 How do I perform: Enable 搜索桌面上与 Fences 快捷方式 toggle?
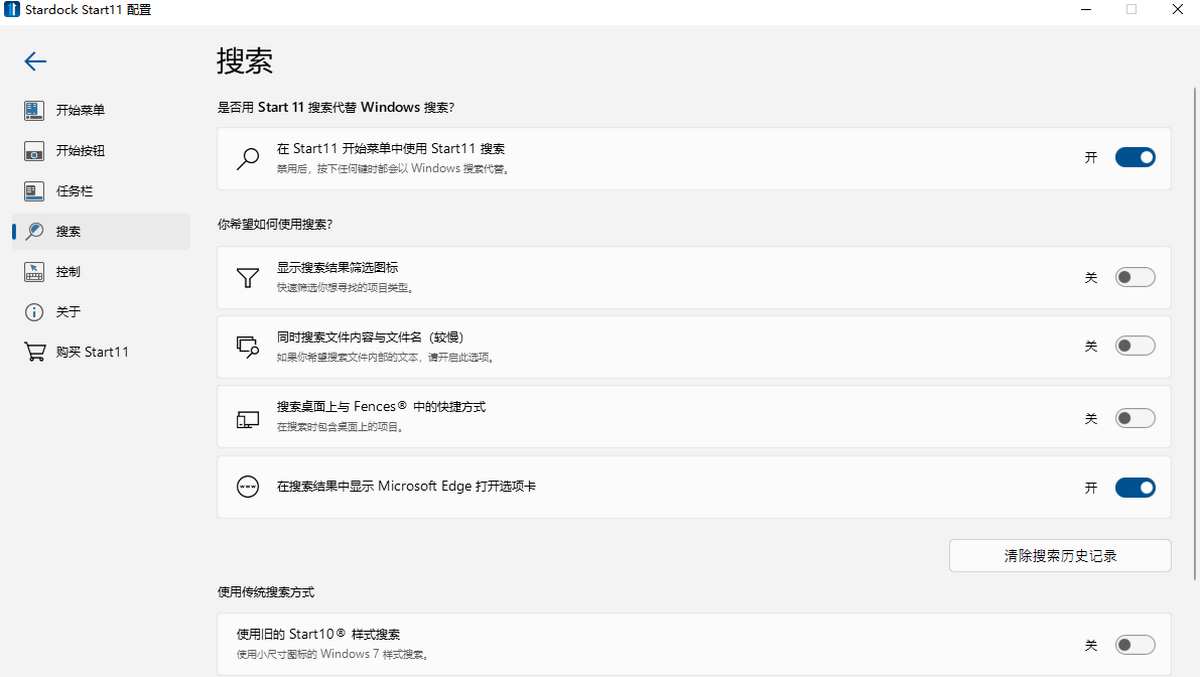coord(1135,418)
